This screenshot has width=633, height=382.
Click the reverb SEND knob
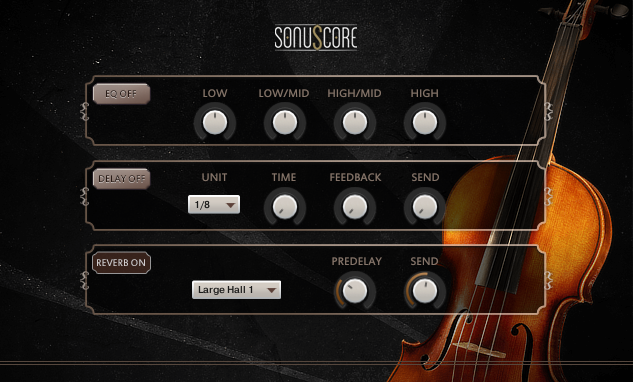425,291
